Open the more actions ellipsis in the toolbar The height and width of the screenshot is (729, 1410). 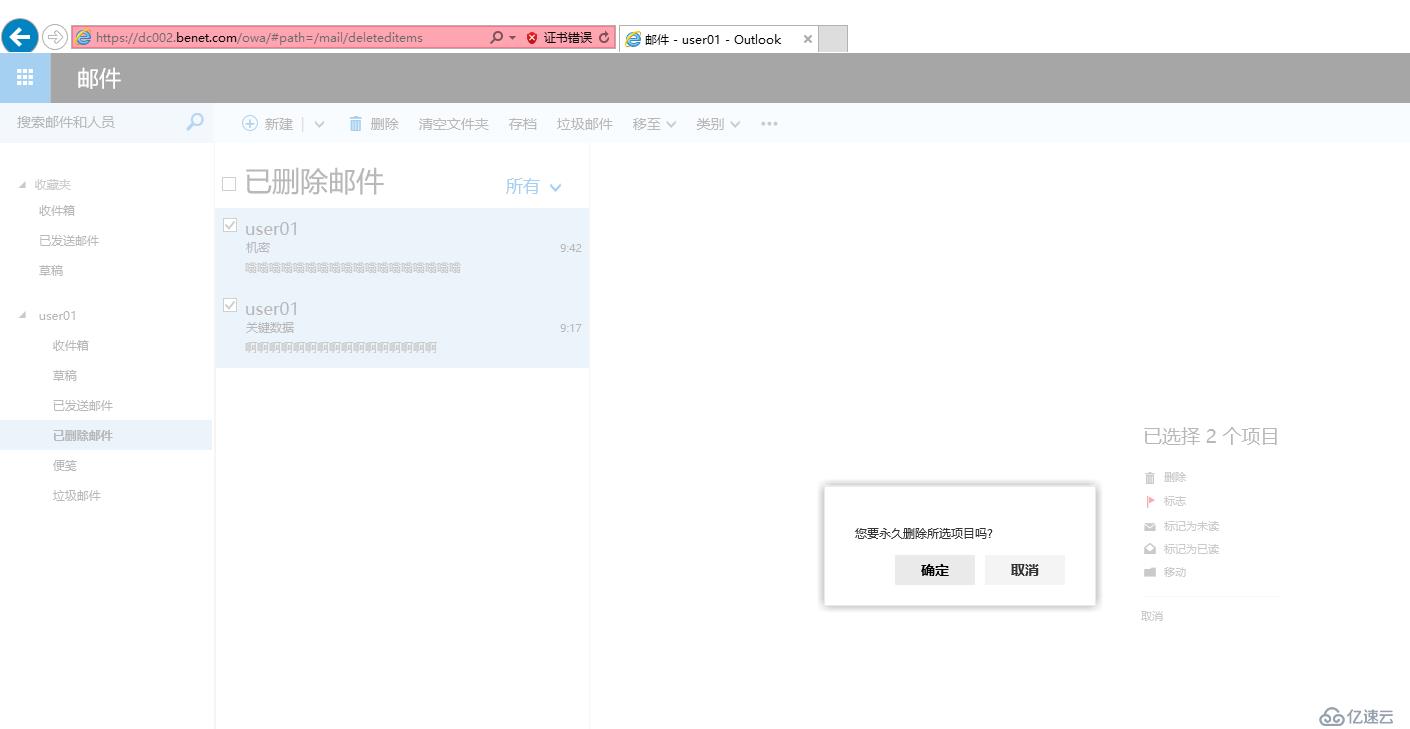[769, 124]
